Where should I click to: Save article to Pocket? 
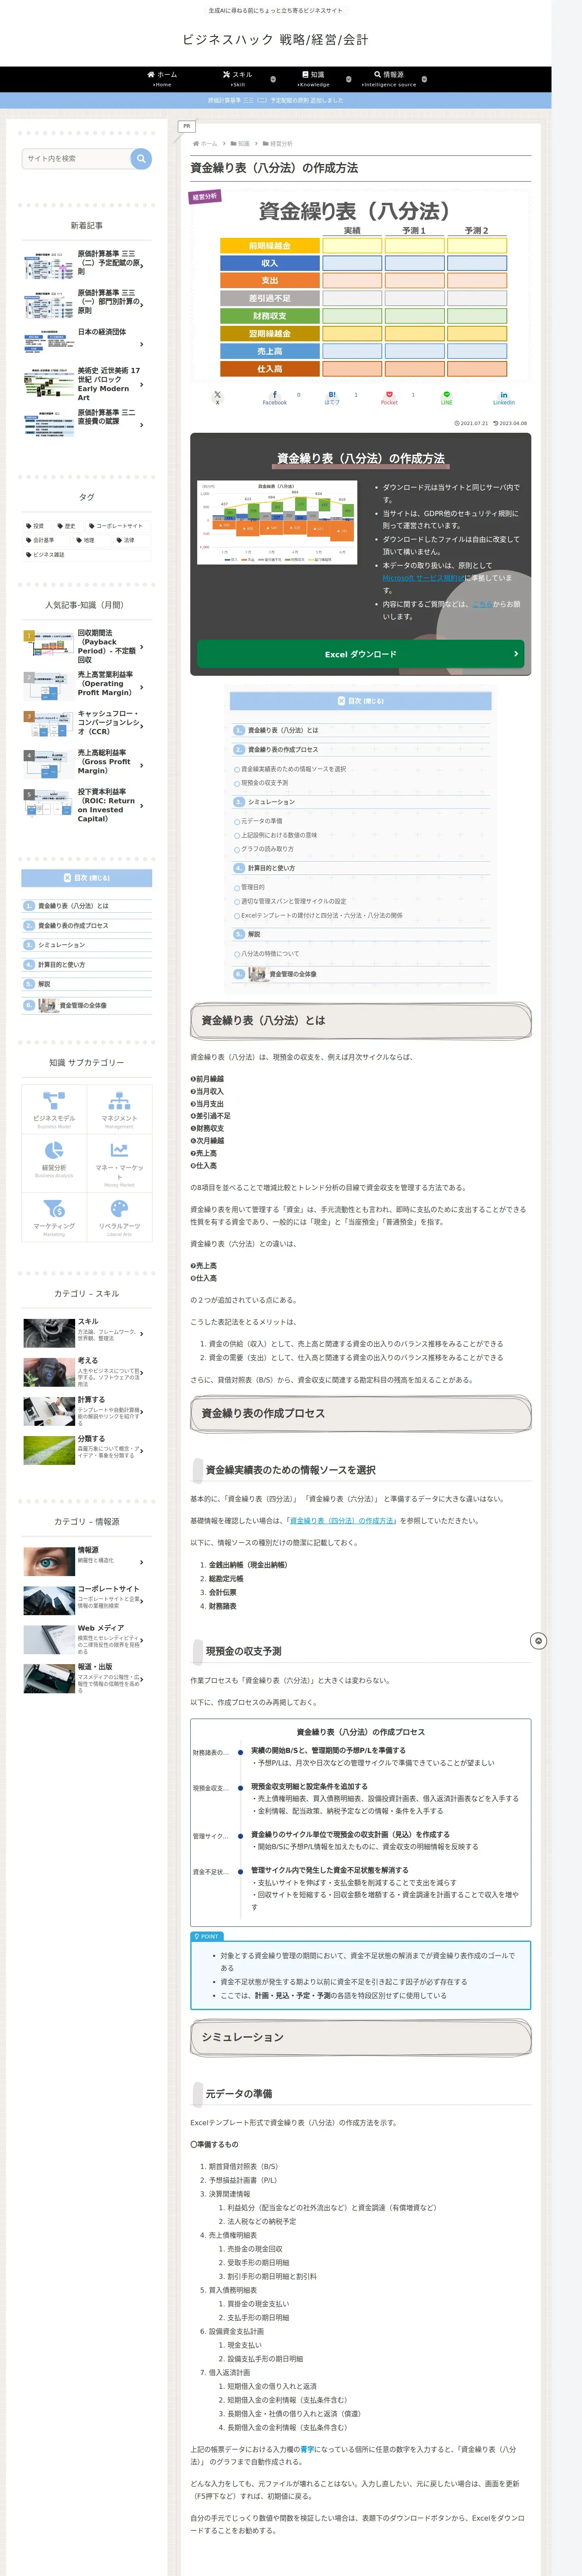click(x=389, y=398)
